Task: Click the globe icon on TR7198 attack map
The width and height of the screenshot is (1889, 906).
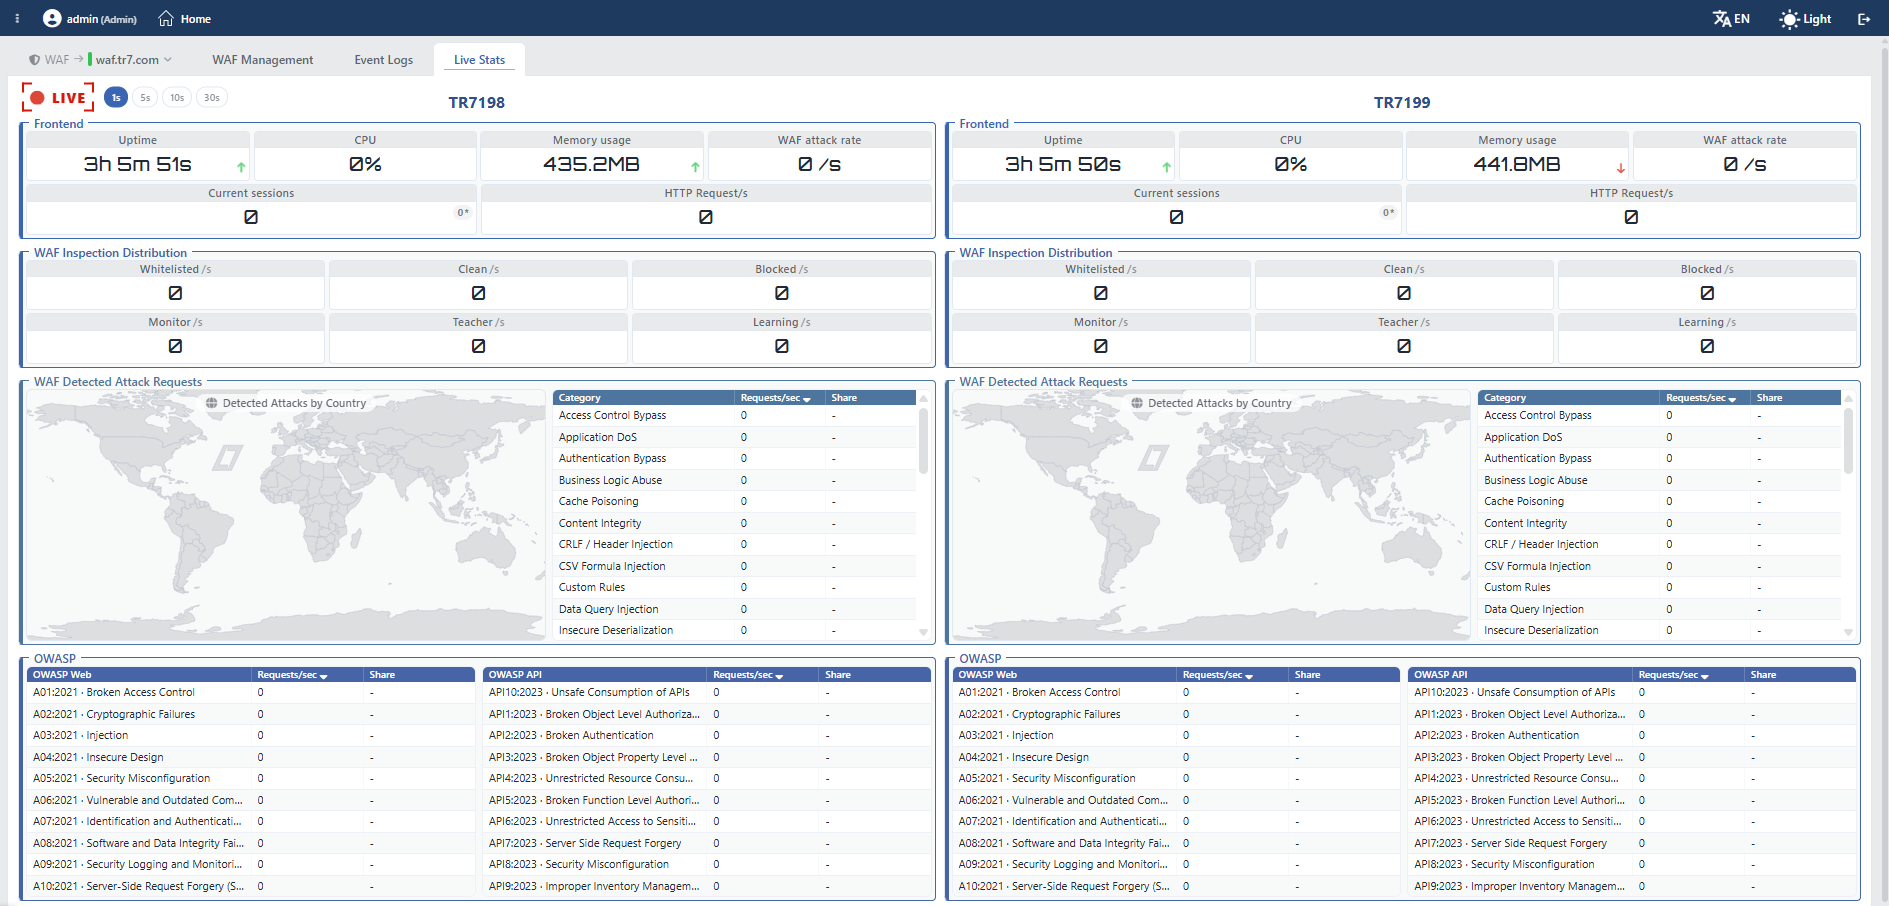Action: pos(212,403)
